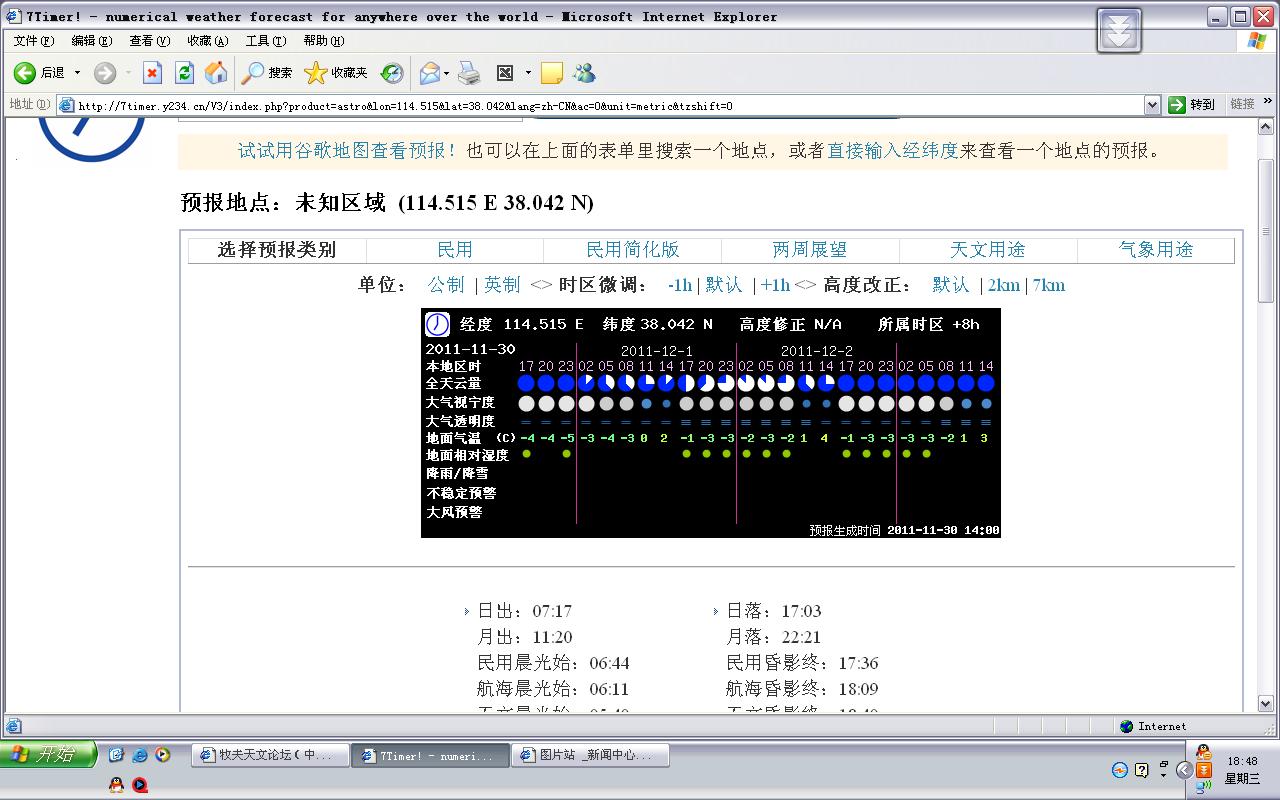Click the forecast chart image
Screen dimensions: 1280x800
tap(711, 423)
